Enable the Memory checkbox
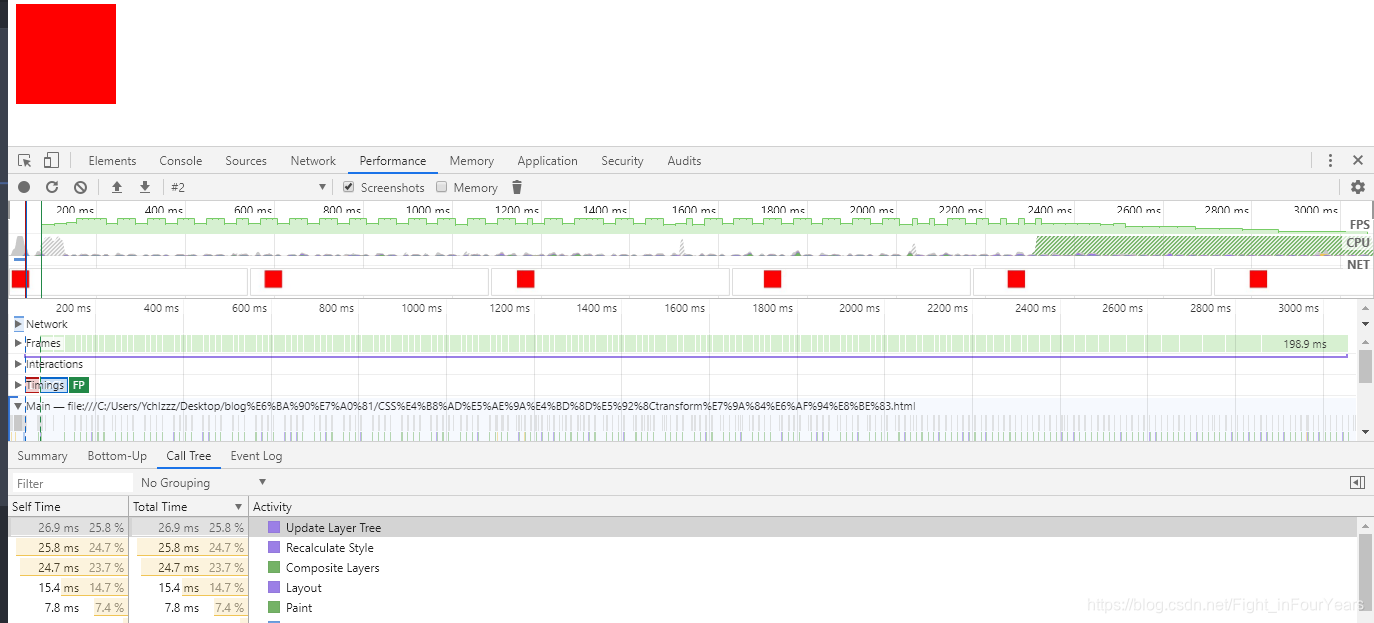Image resolution: width=1374 pixels, height=623 pixels. tap(441, 187)
